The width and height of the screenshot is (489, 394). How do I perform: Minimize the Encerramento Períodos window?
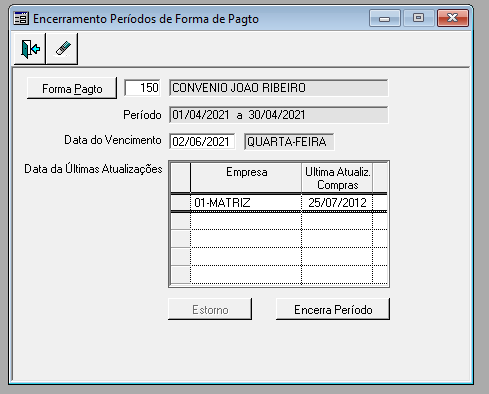tap(385, 18)
